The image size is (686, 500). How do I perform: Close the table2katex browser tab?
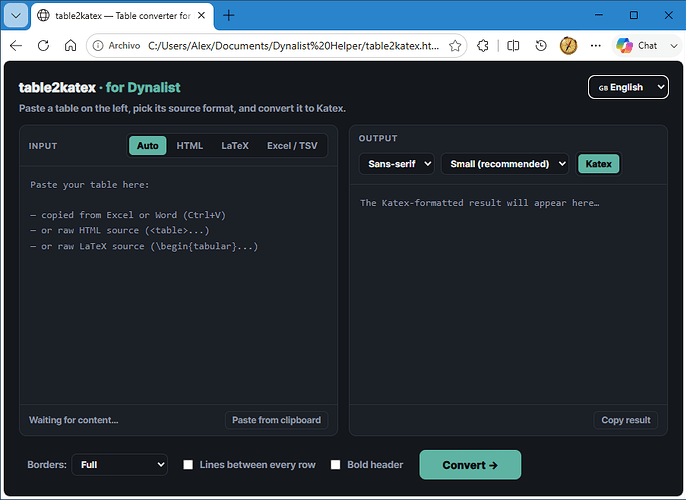coord(201,16)
